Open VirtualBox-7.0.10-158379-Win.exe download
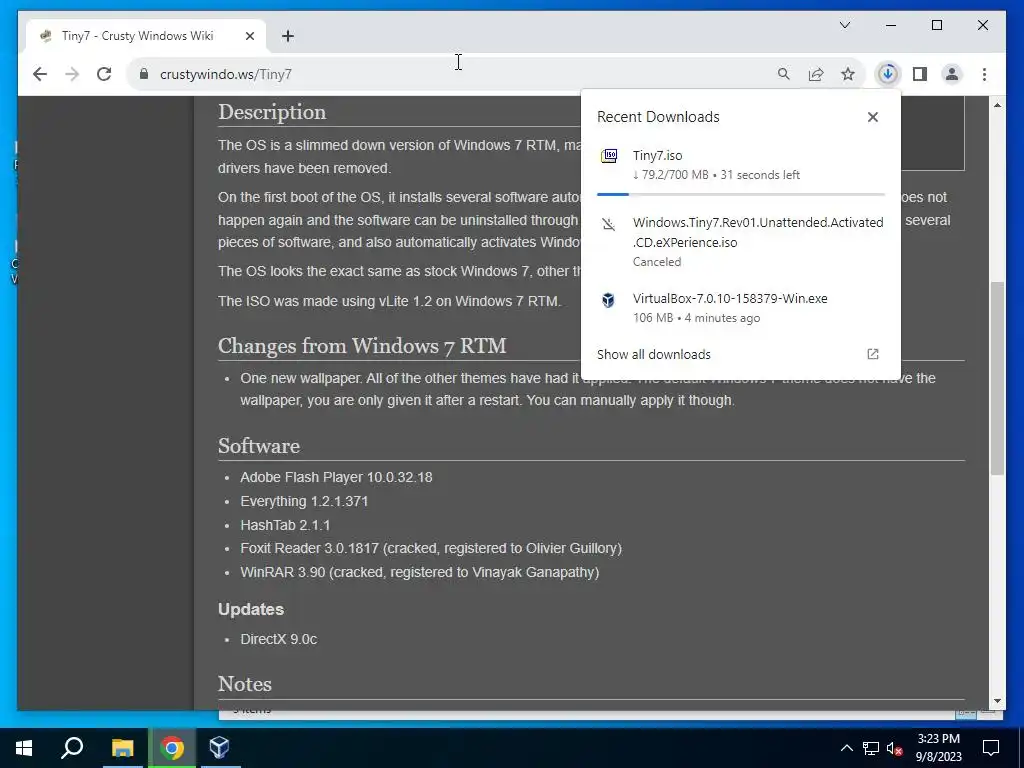1024x768 pixels. pyautogui.click(x=741, y=308)
